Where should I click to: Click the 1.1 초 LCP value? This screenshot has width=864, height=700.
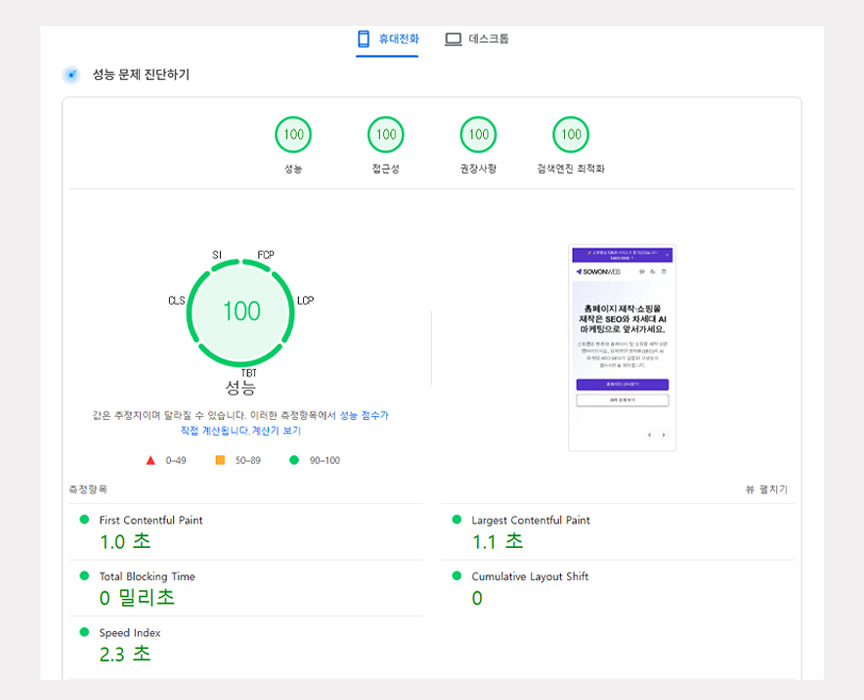[x=498, y=542]
